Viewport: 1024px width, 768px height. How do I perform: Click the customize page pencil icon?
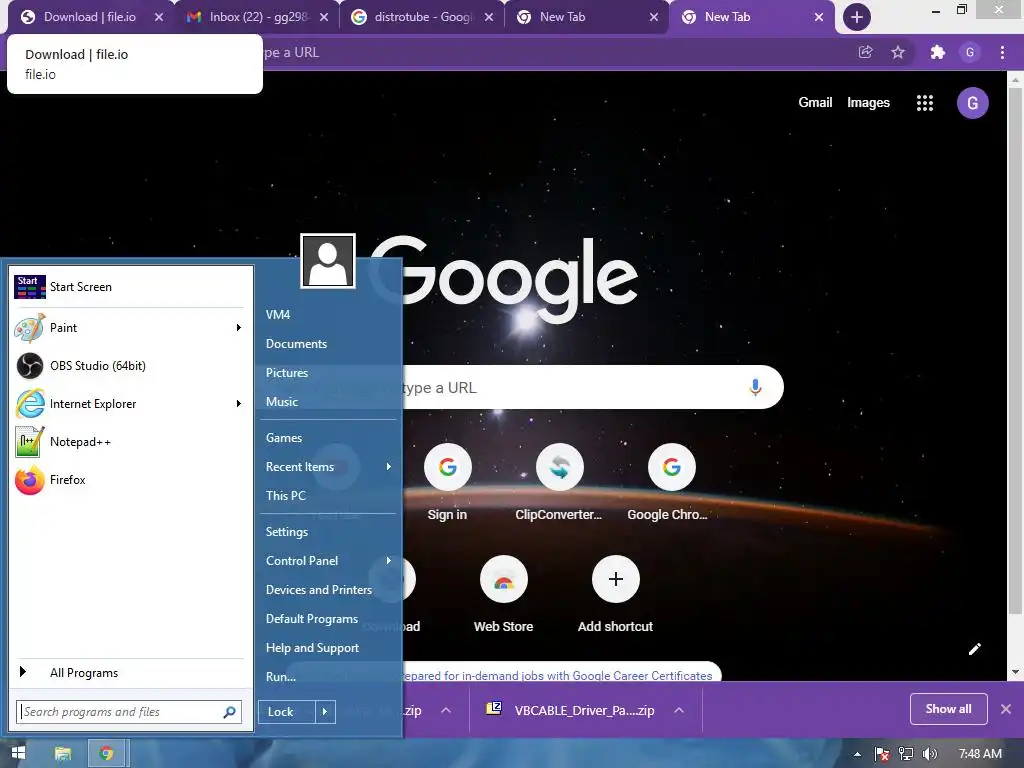[x=974, y=648]
